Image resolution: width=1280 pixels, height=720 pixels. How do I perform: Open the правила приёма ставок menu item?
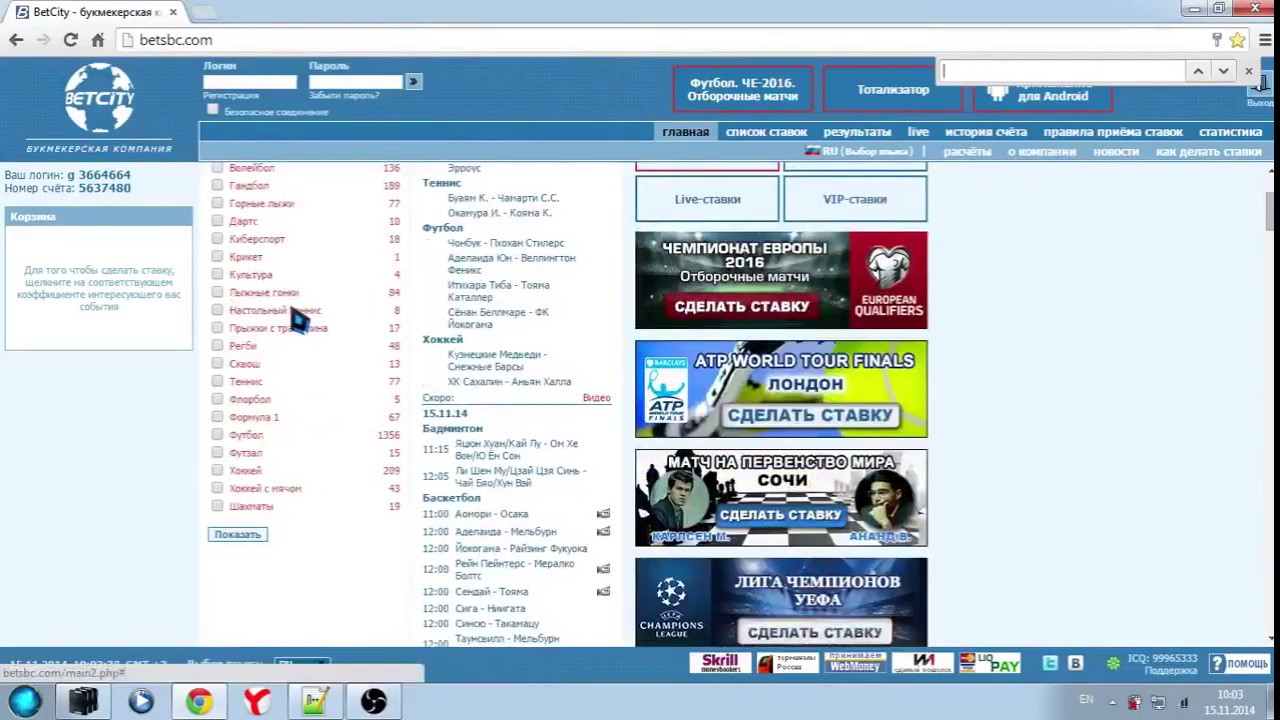(x=1113, y=132)
